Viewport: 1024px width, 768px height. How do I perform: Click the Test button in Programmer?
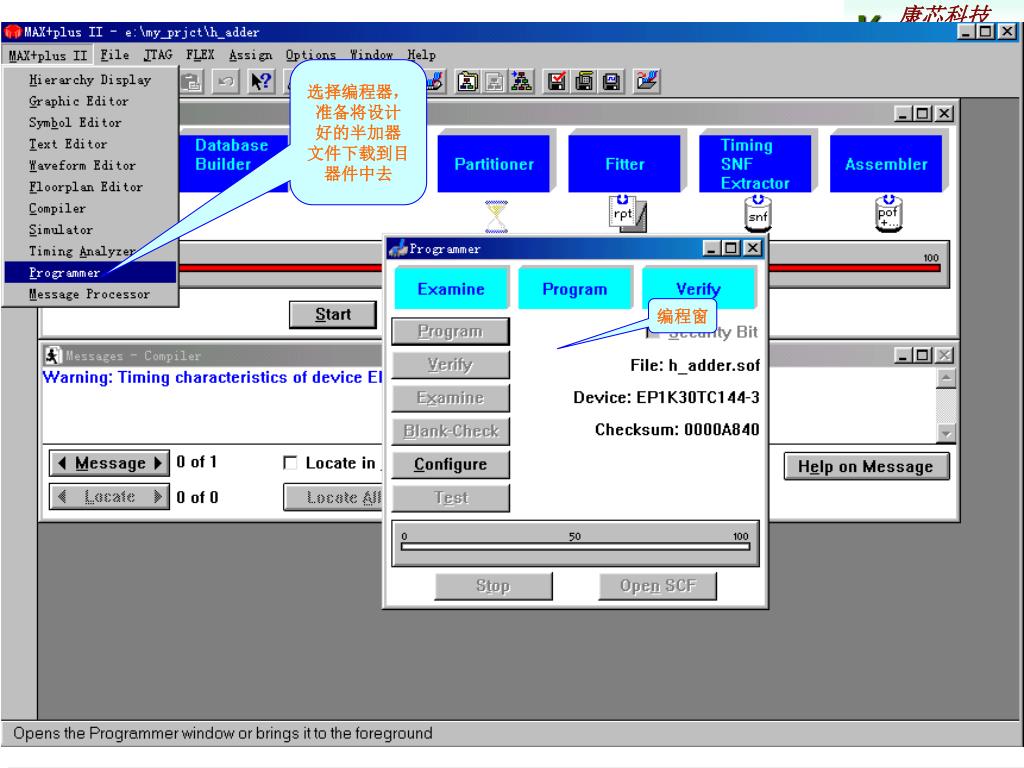[451, 498]
